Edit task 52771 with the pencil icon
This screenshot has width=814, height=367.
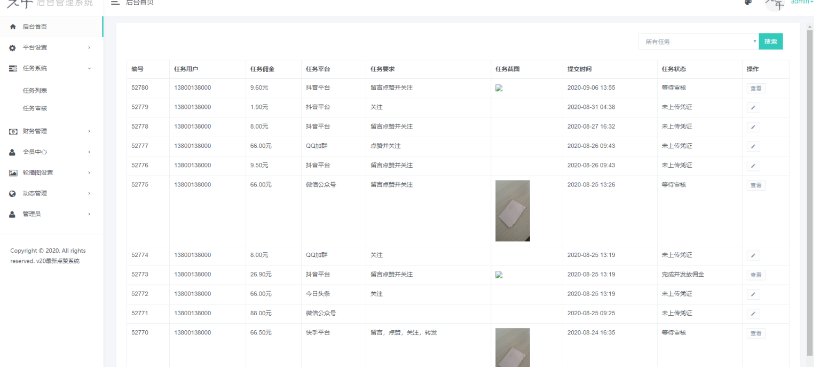(753, 314)
